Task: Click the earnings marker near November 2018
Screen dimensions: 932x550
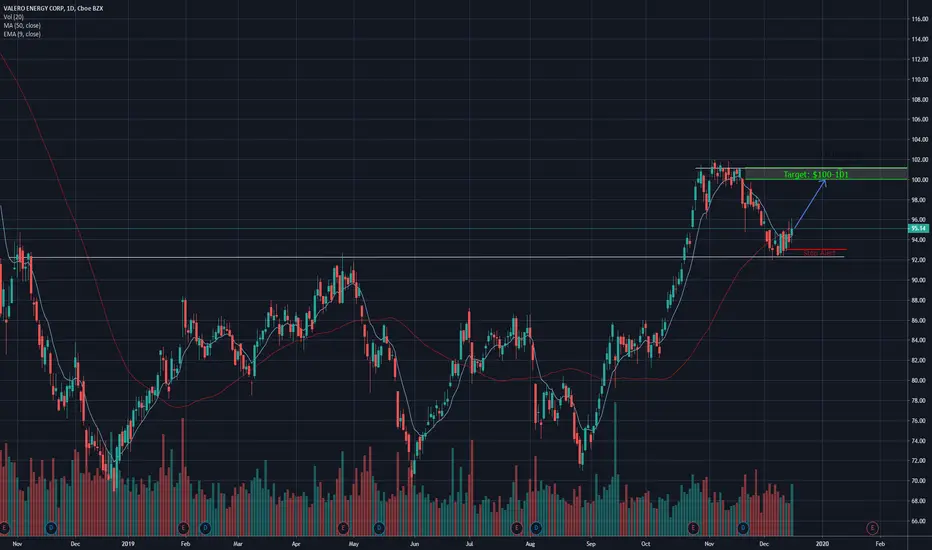Action: 4,528
